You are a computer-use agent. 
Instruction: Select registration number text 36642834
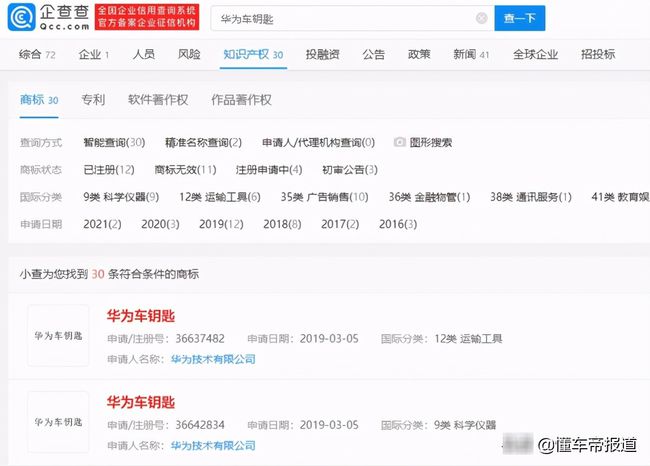[200, 425]
